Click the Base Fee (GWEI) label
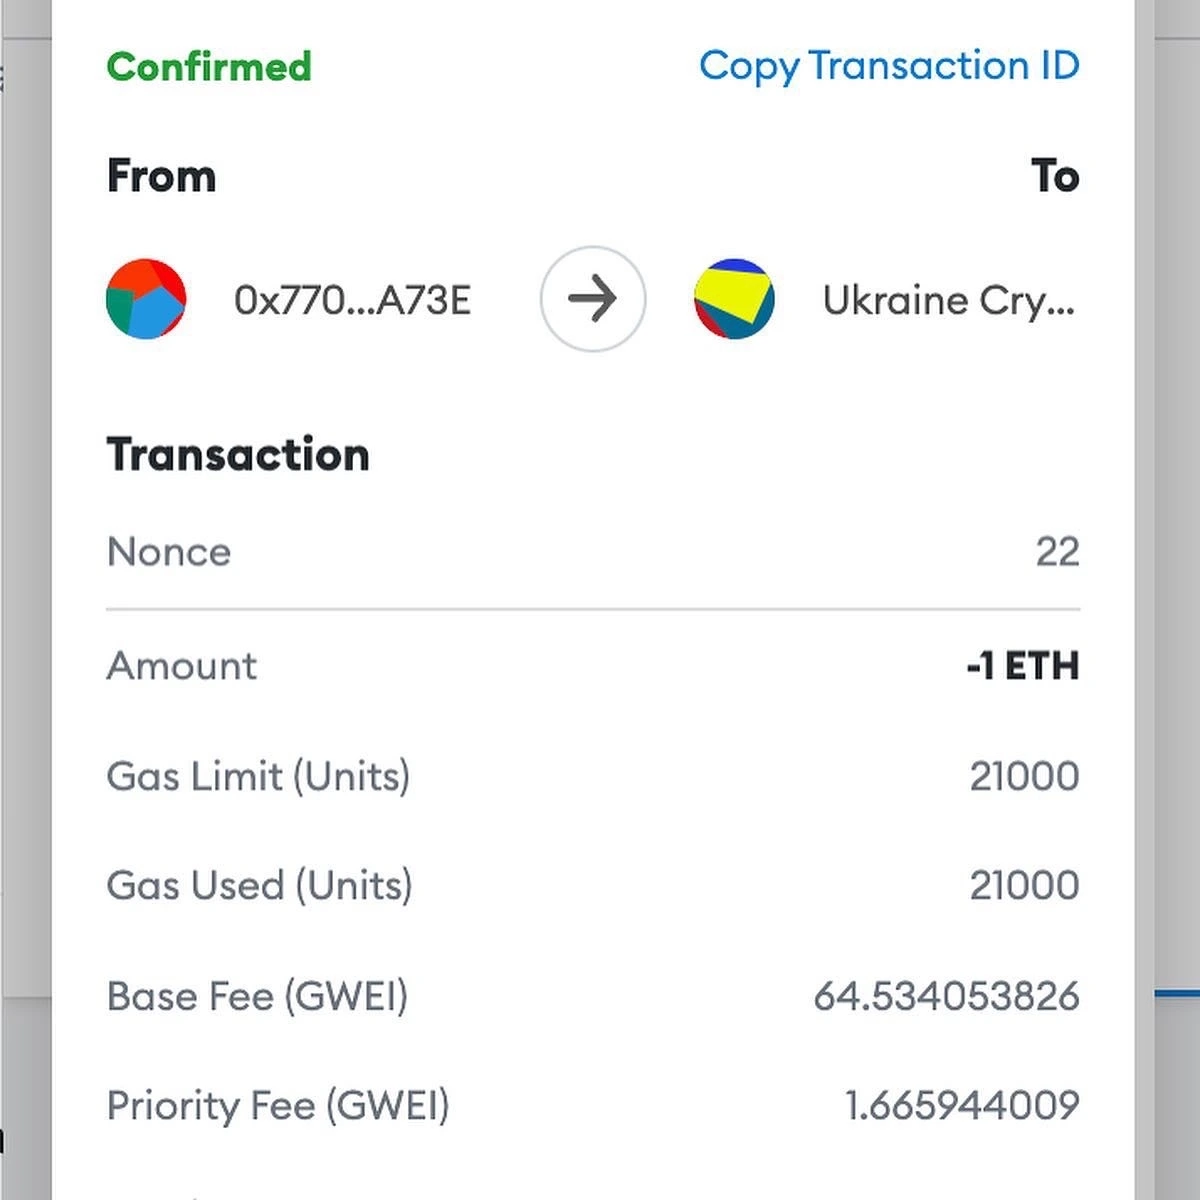Screen dimensions: 1200x1200 tap(257, 996)
